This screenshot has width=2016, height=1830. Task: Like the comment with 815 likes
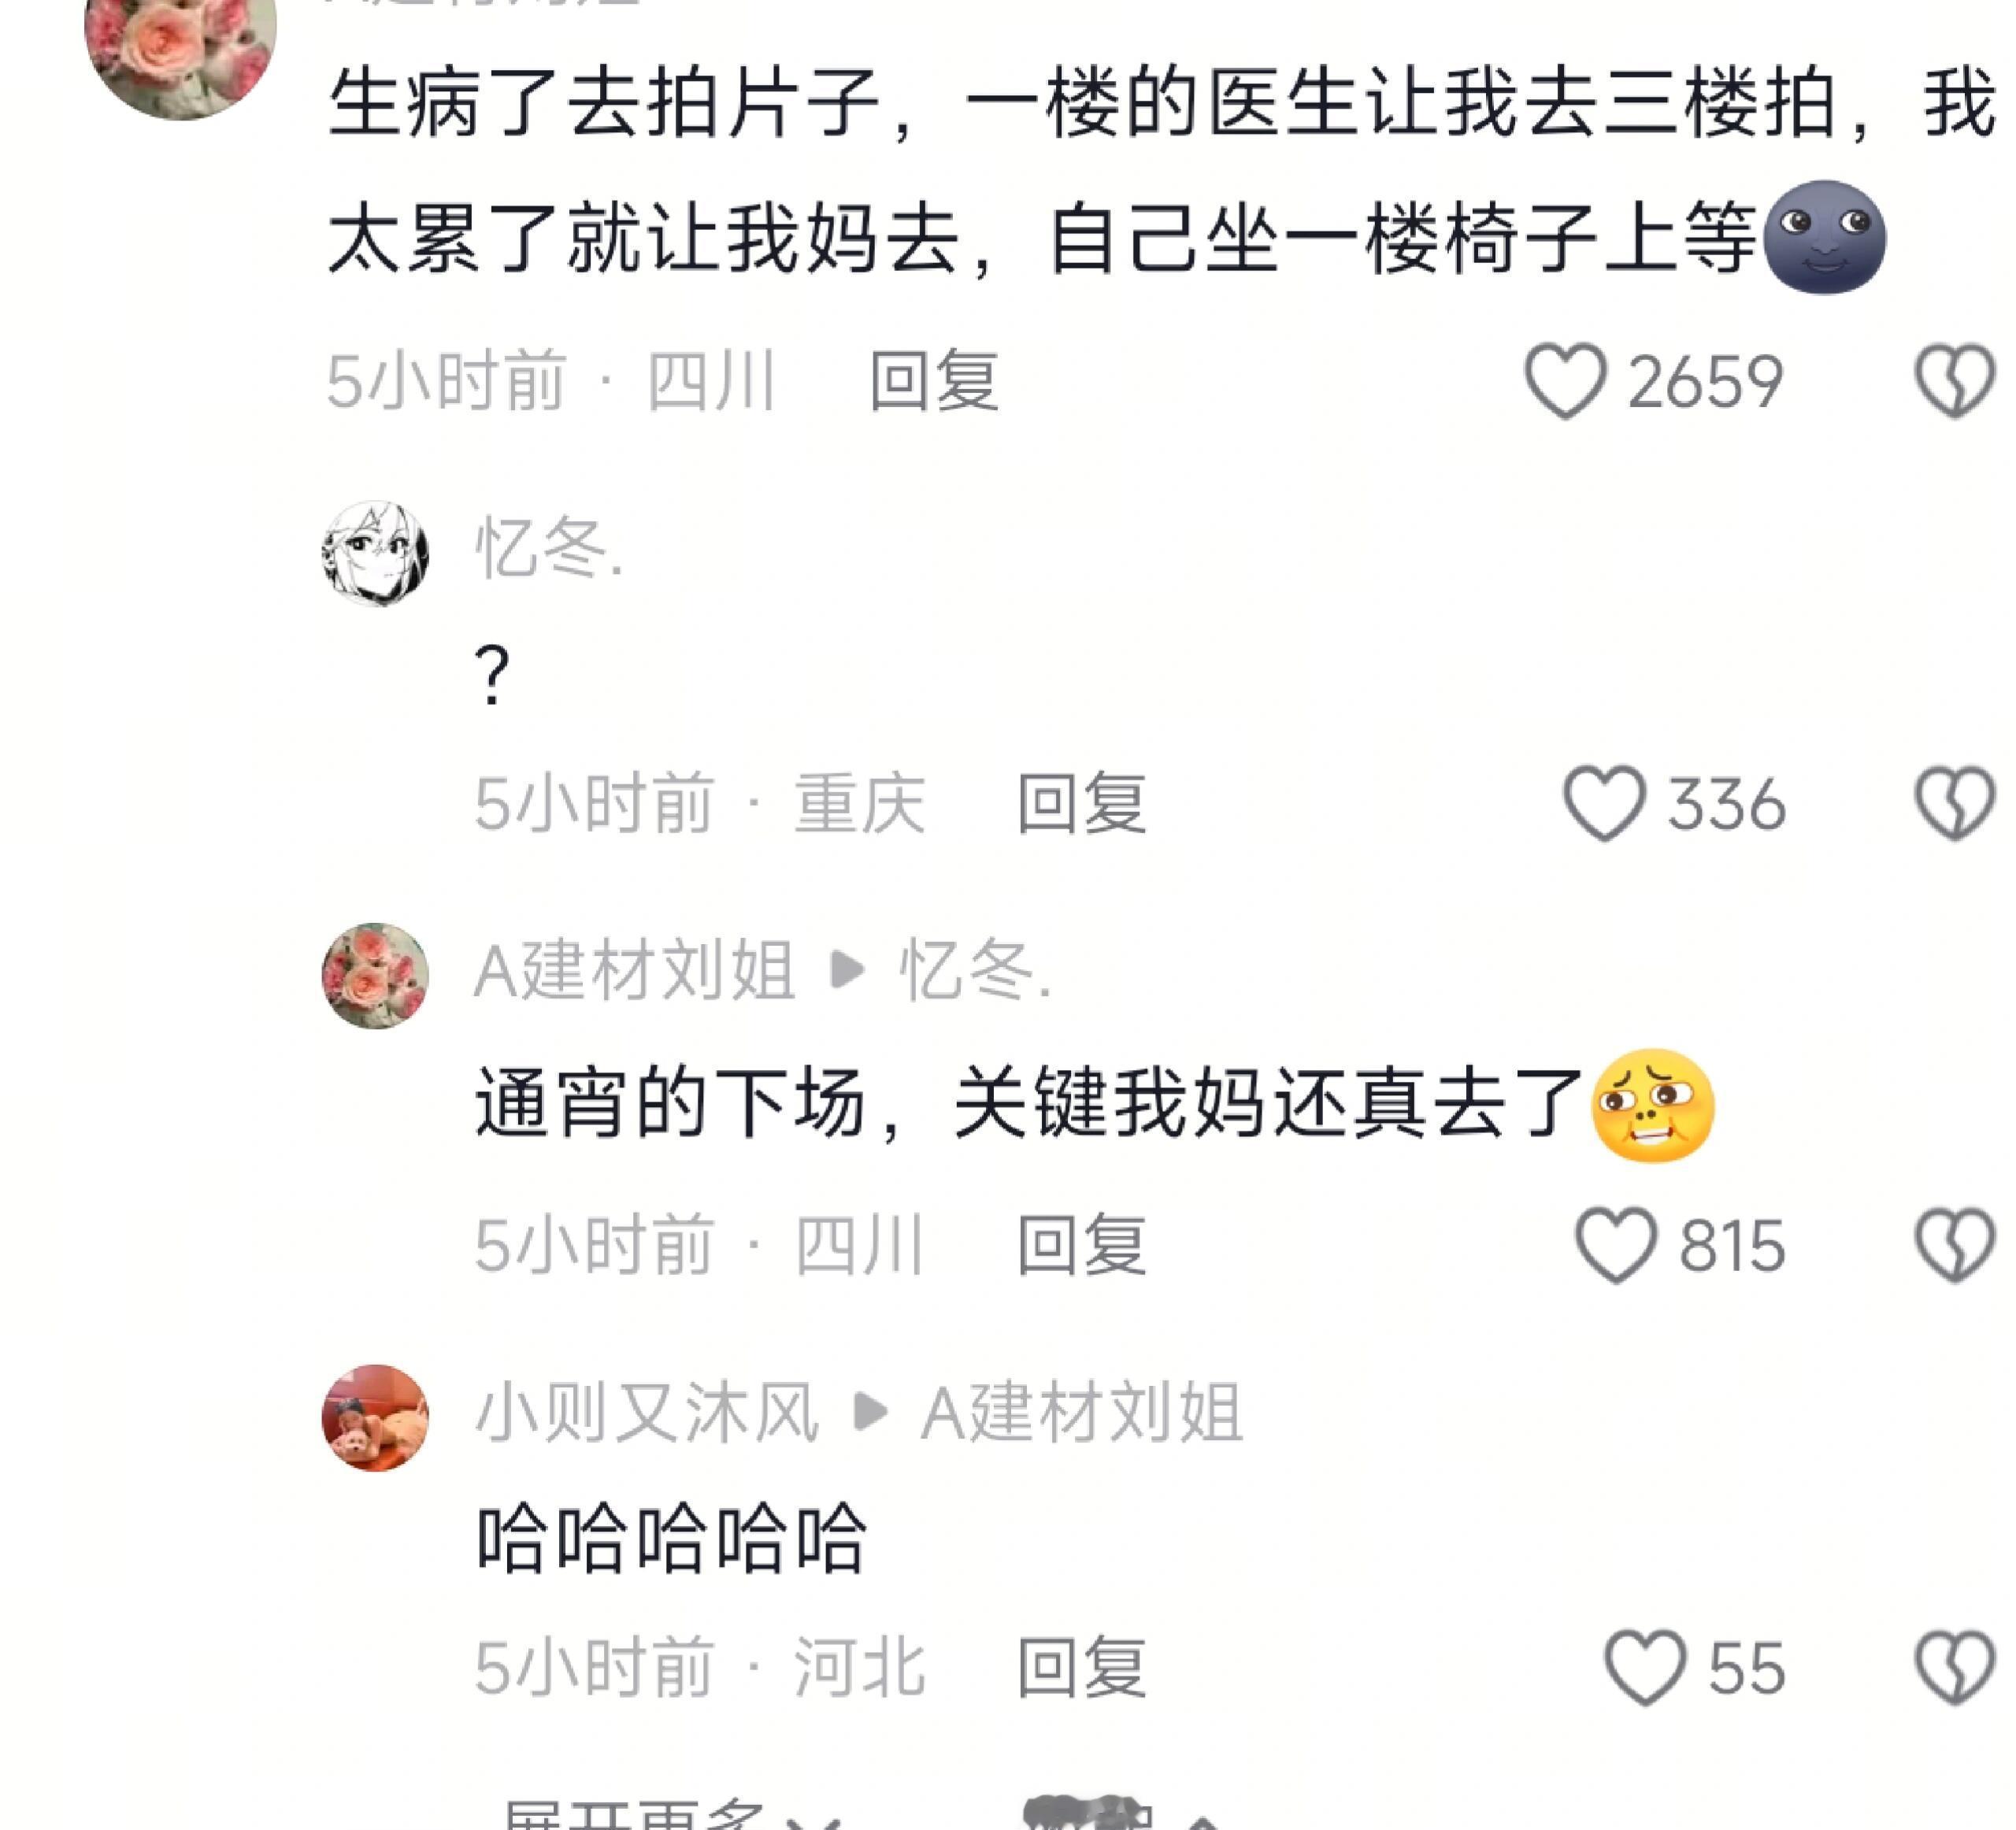pyautogui.click(x=1616, y=1245)
